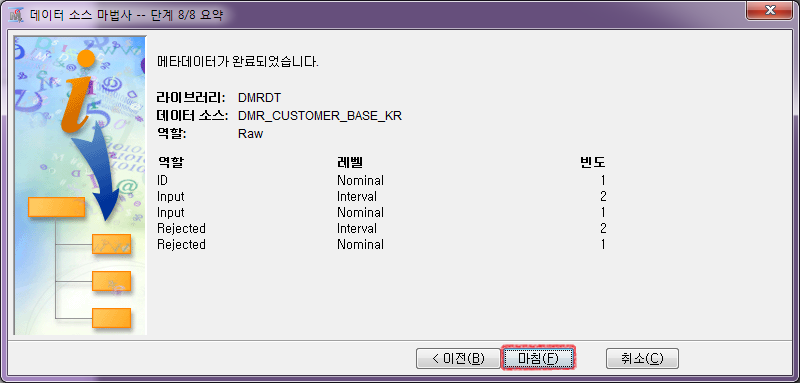The width and height of the screenshot is (800, 383).
Task: Click the 라이브러리: label
Action: 191,97
